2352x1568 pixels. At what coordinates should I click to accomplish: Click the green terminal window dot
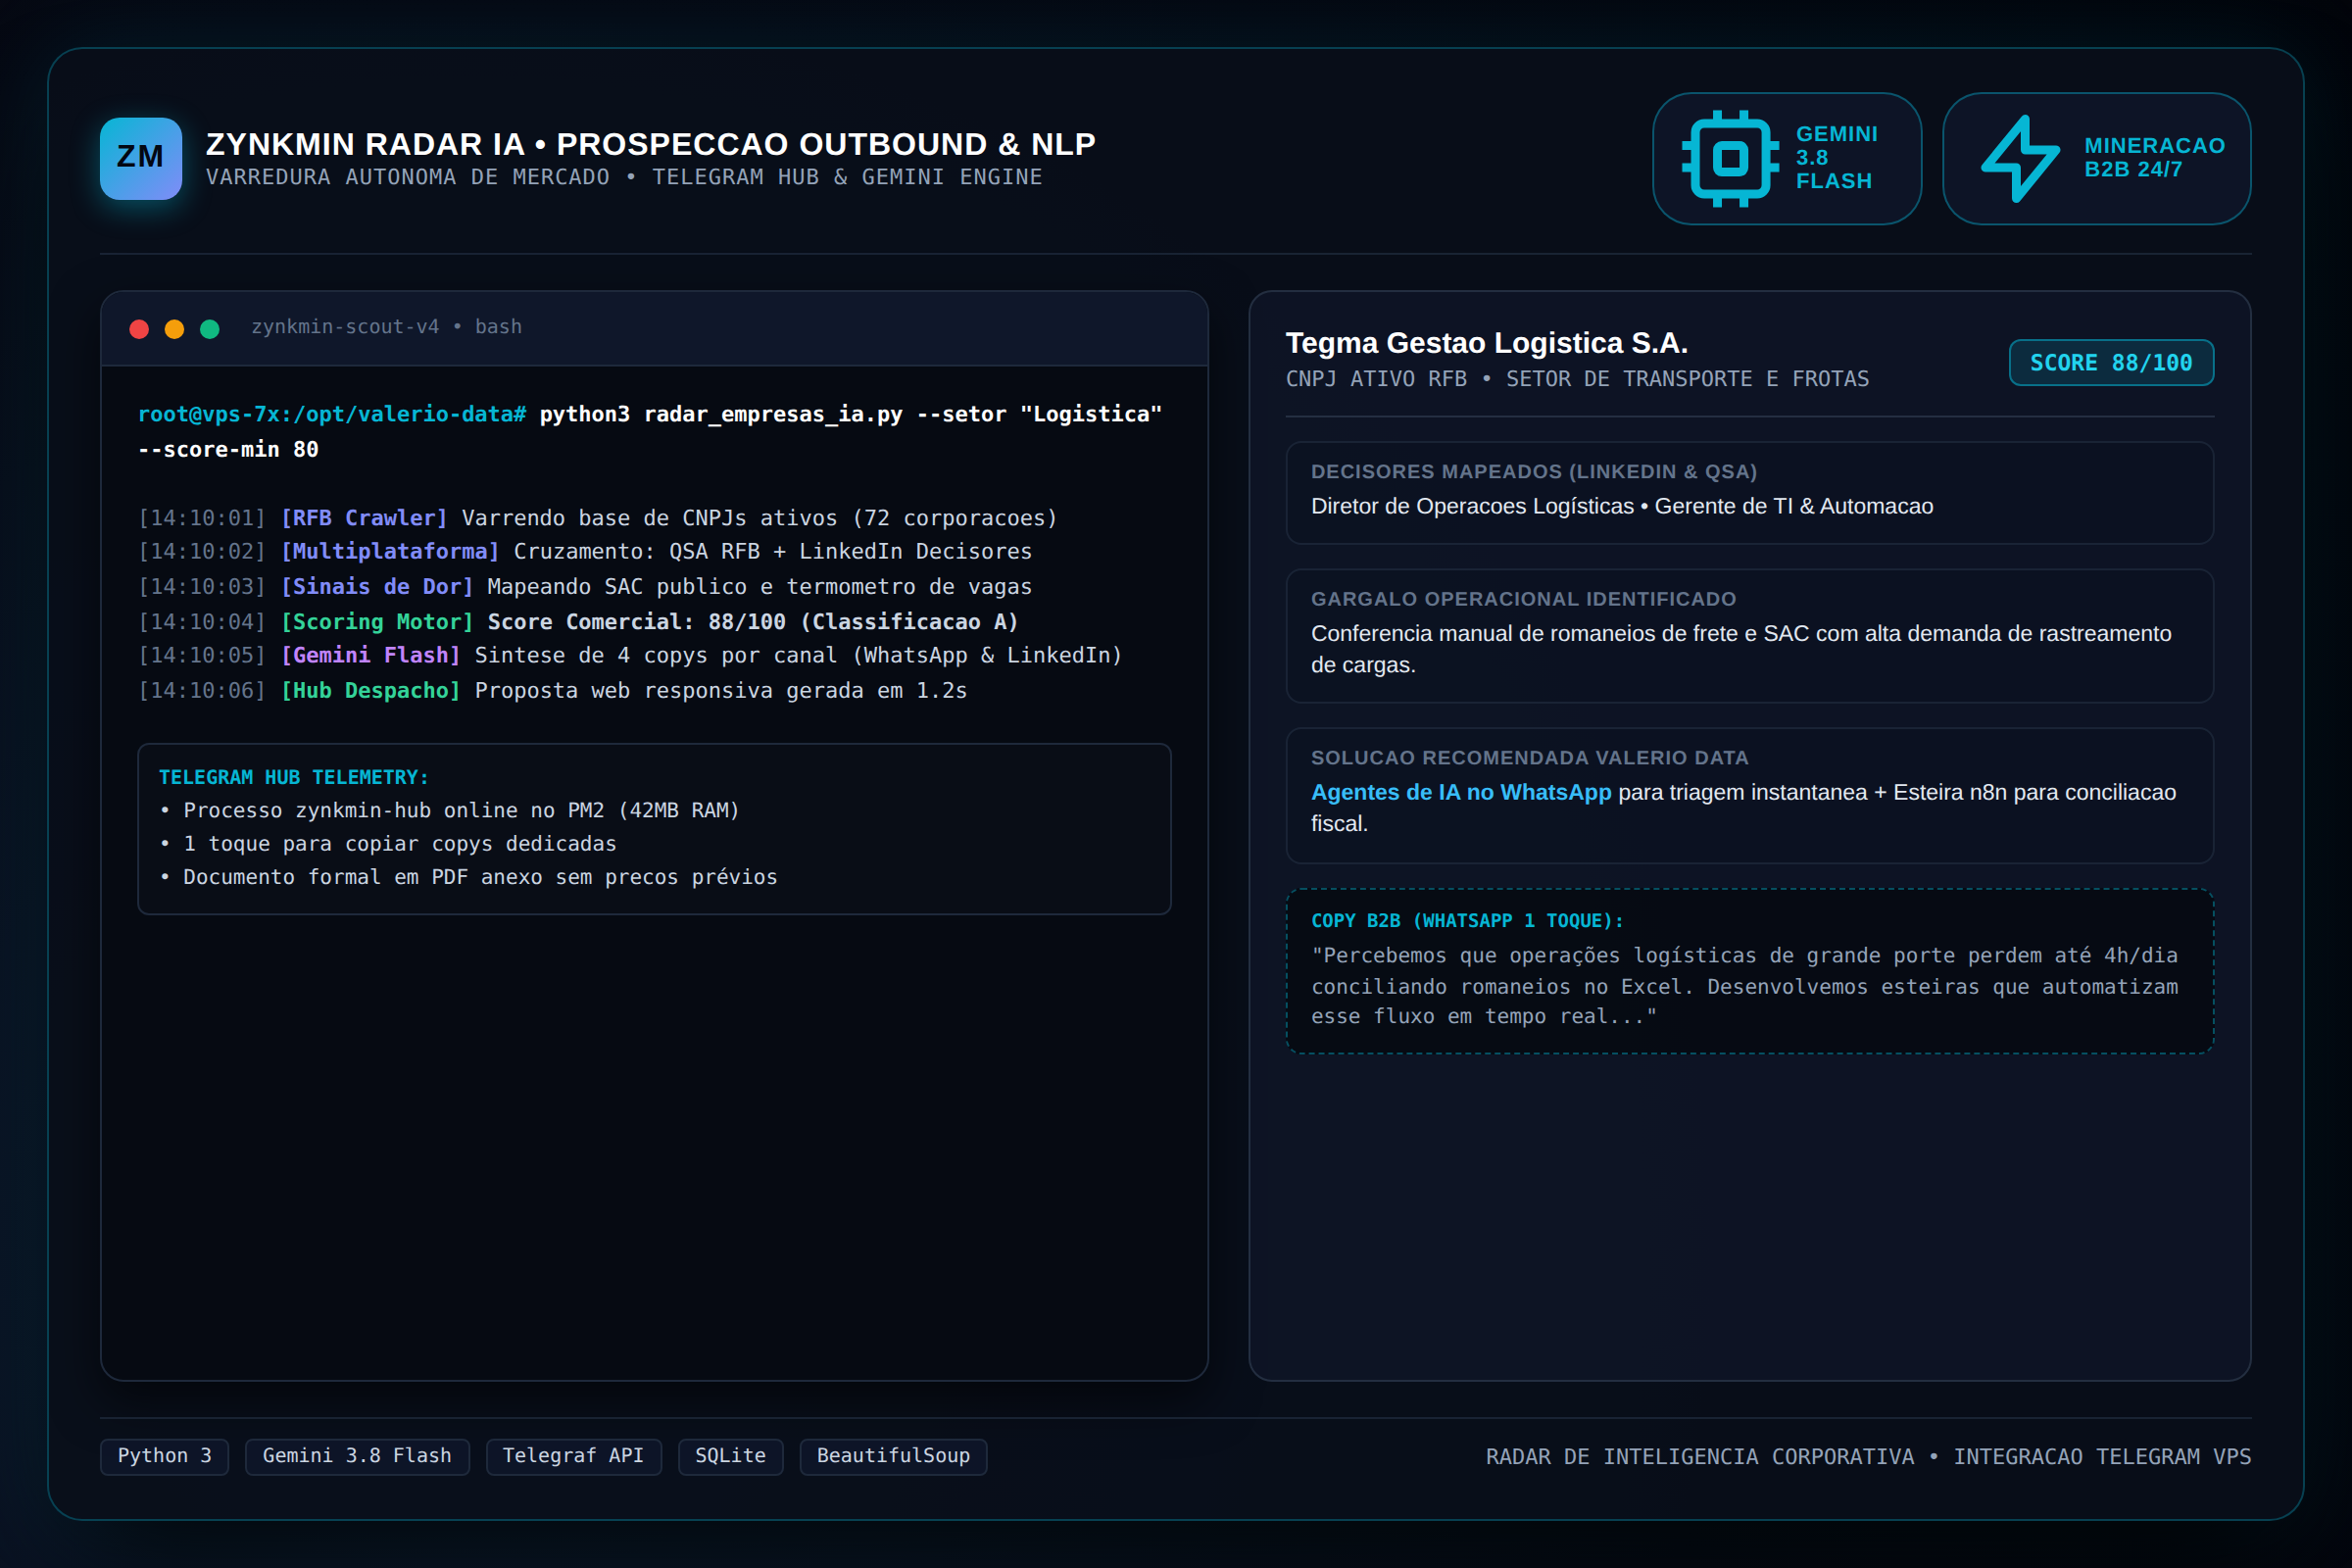point(210,329)
